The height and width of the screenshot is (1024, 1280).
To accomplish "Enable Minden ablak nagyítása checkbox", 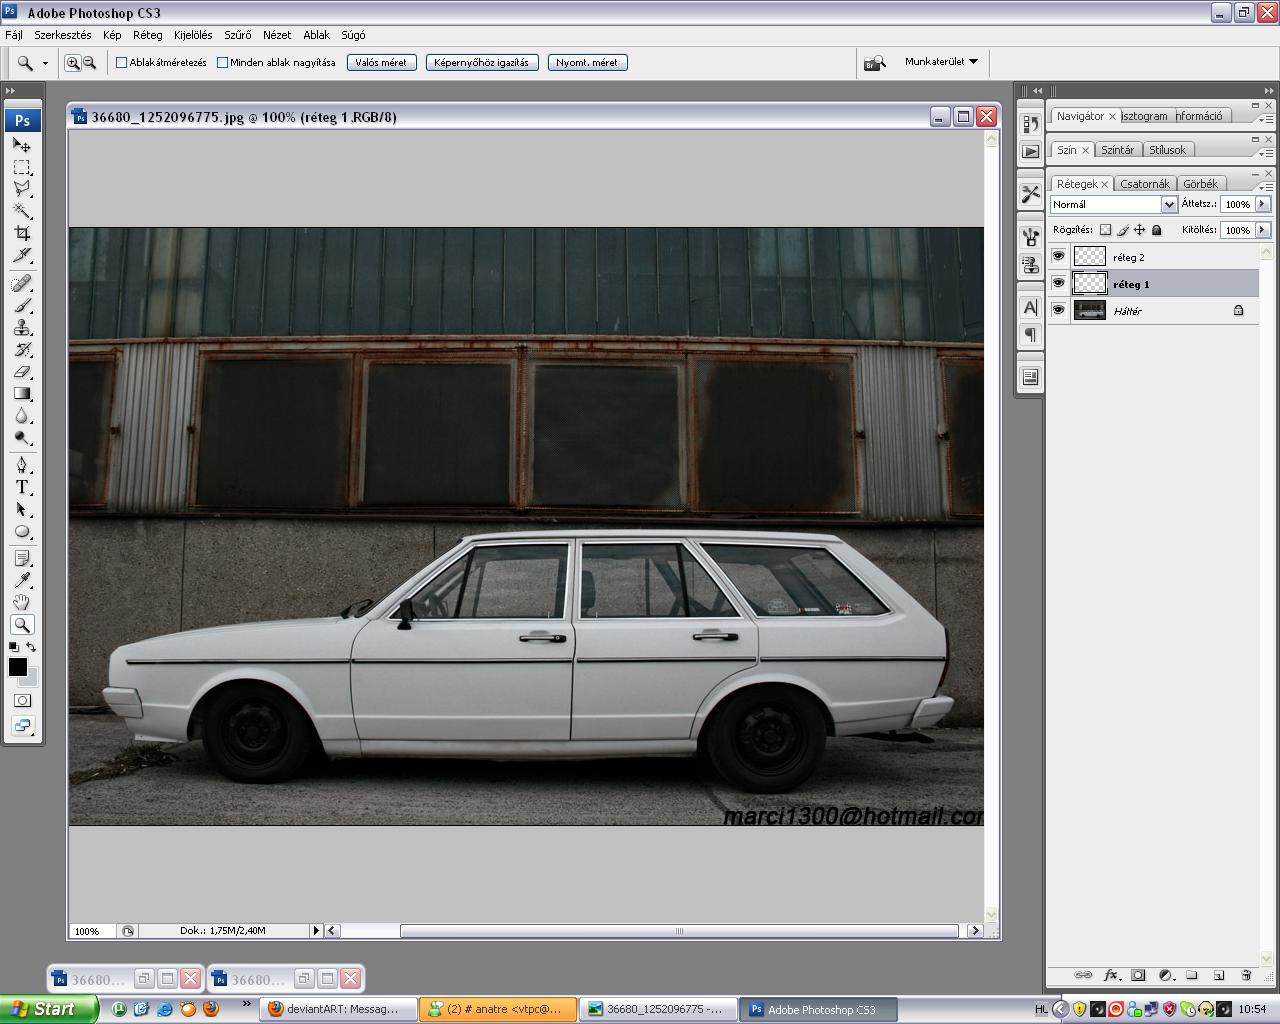I will (x=222, y=63).
